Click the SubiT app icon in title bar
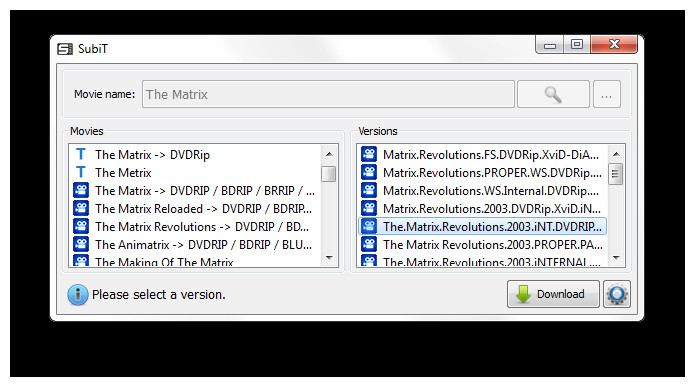The width and height of the screenshot is (694, 386). pos(65,49)
